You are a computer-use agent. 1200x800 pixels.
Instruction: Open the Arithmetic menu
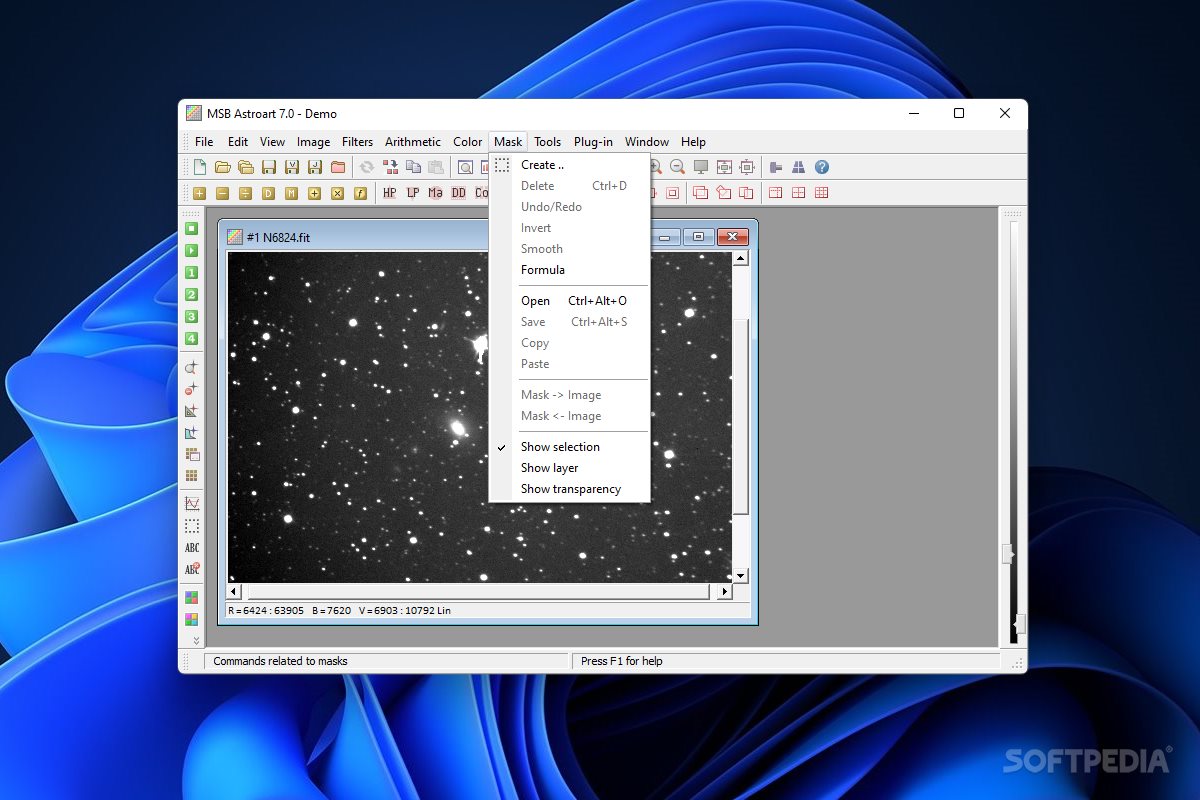(x=413, y=142)
